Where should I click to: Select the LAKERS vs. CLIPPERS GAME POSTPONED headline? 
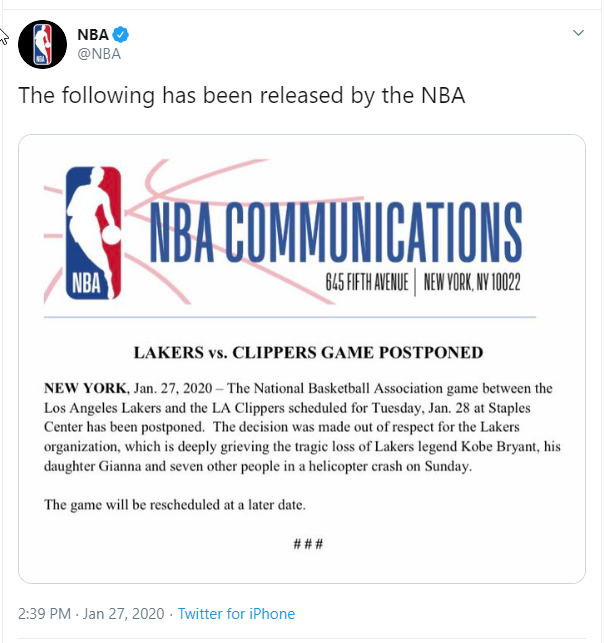[x=308, y=353]
